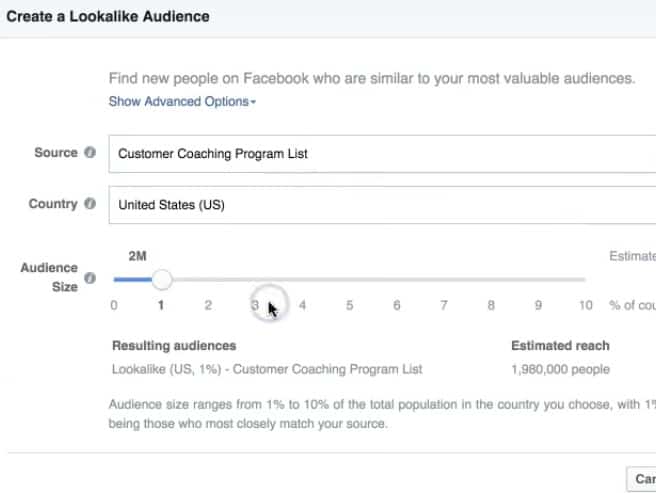Click the 8 mark on audience size scale

[x=491, y=305]
